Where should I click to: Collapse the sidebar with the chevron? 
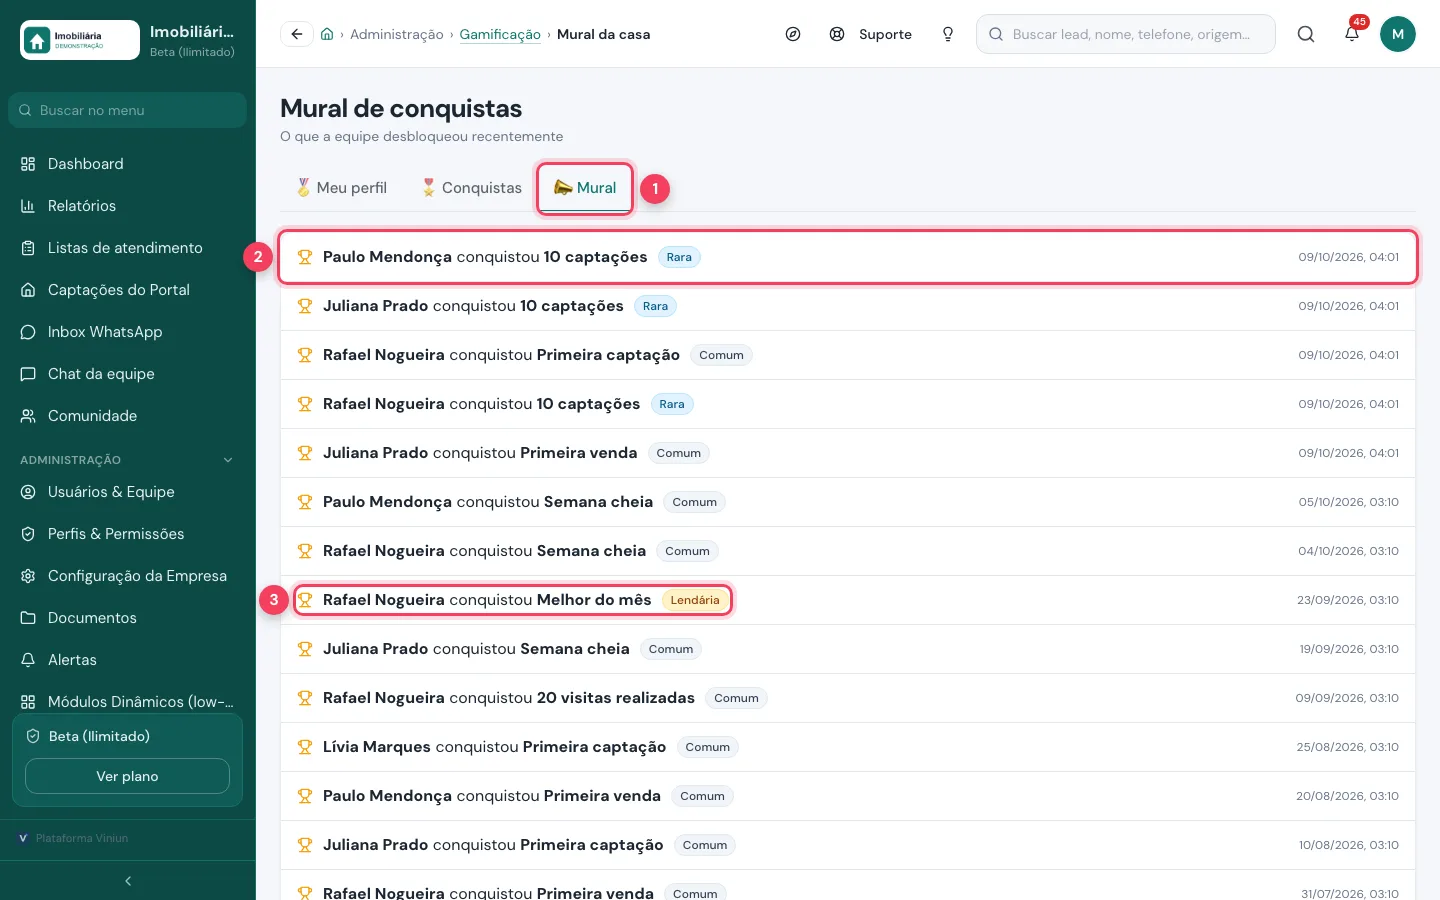128,881
